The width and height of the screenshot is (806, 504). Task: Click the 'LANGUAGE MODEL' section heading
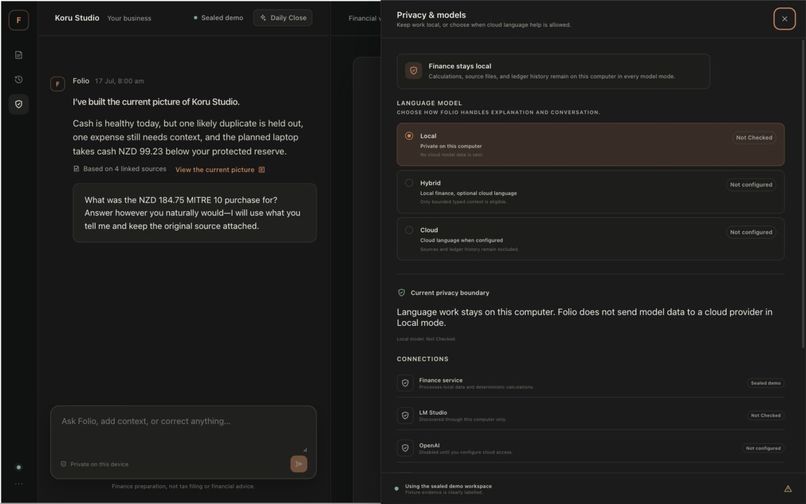pos(429,103)
